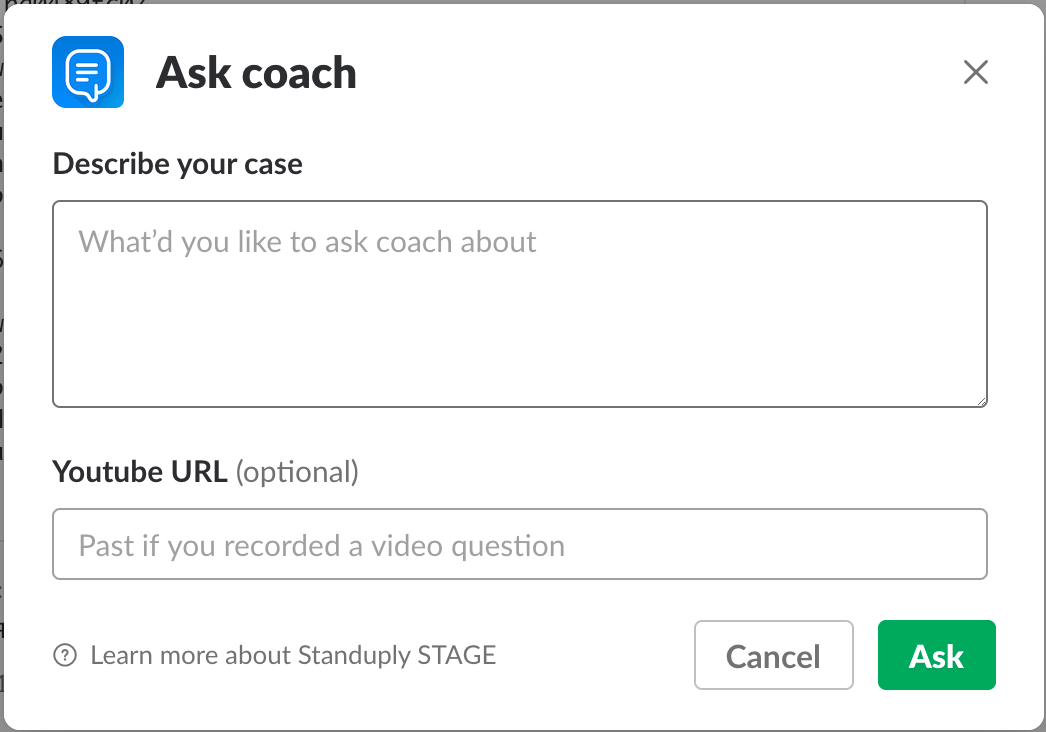Click the textarea resize handle corner
1046x732 pixels.
click(982, 401)
